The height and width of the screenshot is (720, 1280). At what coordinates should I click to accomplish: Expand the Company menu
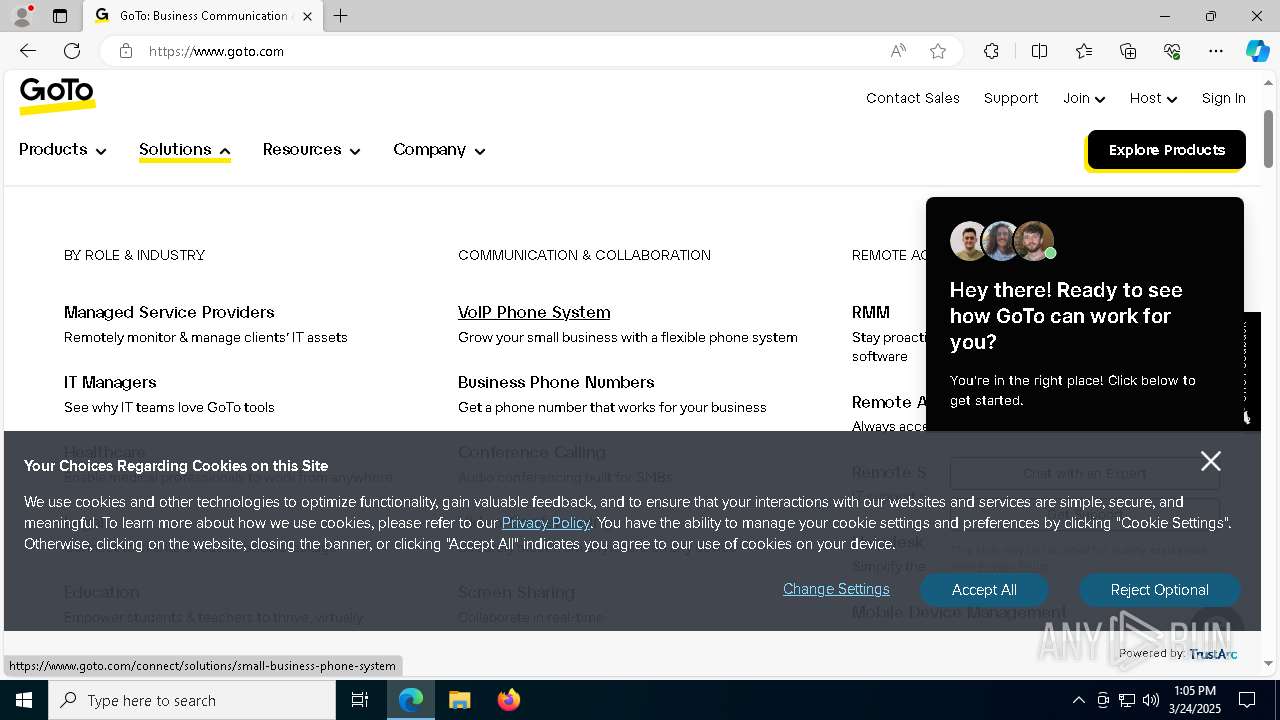point(439,150)
